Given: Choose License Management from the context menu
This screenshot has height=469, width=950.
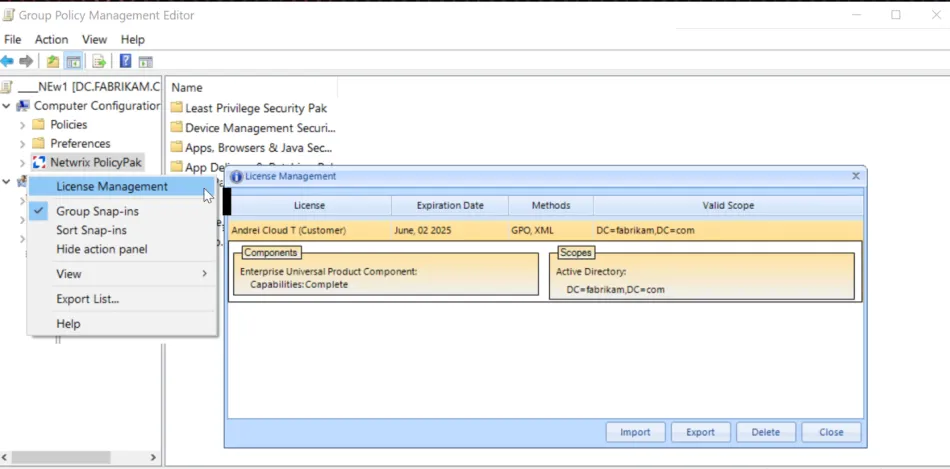Looking at the screenshot, I should (112, 186).
